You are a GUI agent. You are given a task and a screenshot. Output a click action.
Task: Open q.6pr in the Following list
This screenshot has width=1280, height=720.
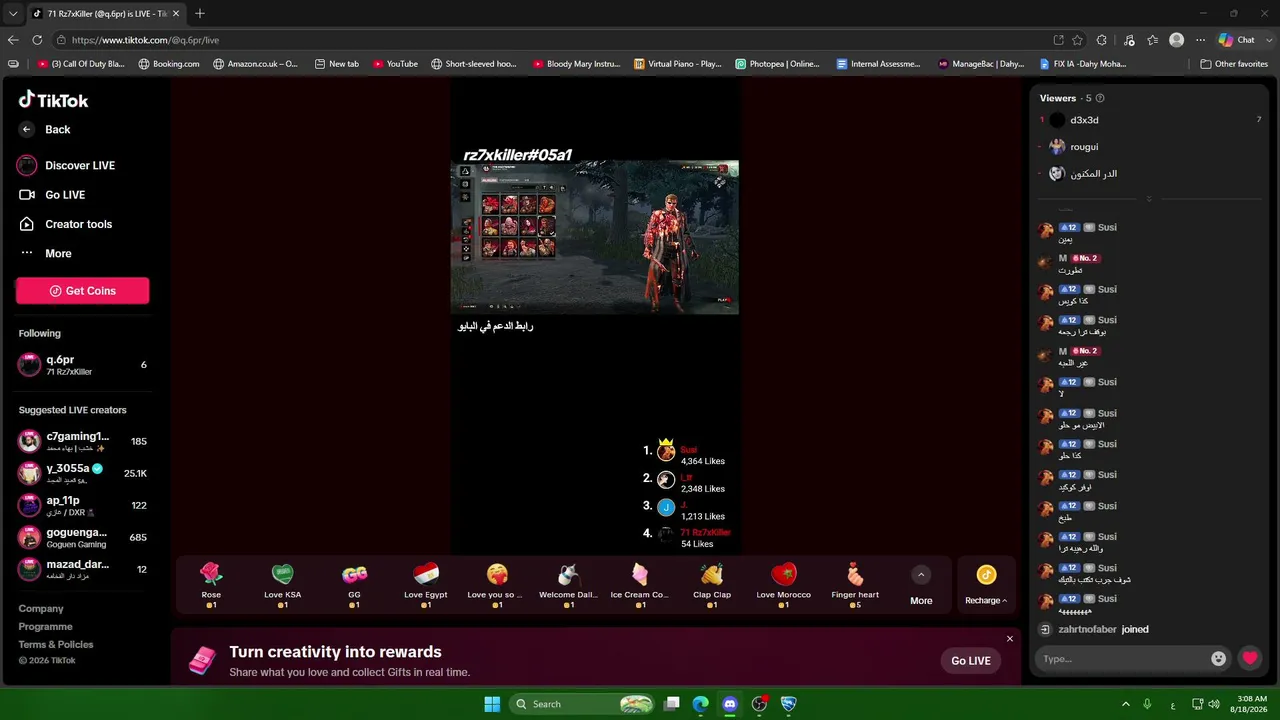point(82,365)
